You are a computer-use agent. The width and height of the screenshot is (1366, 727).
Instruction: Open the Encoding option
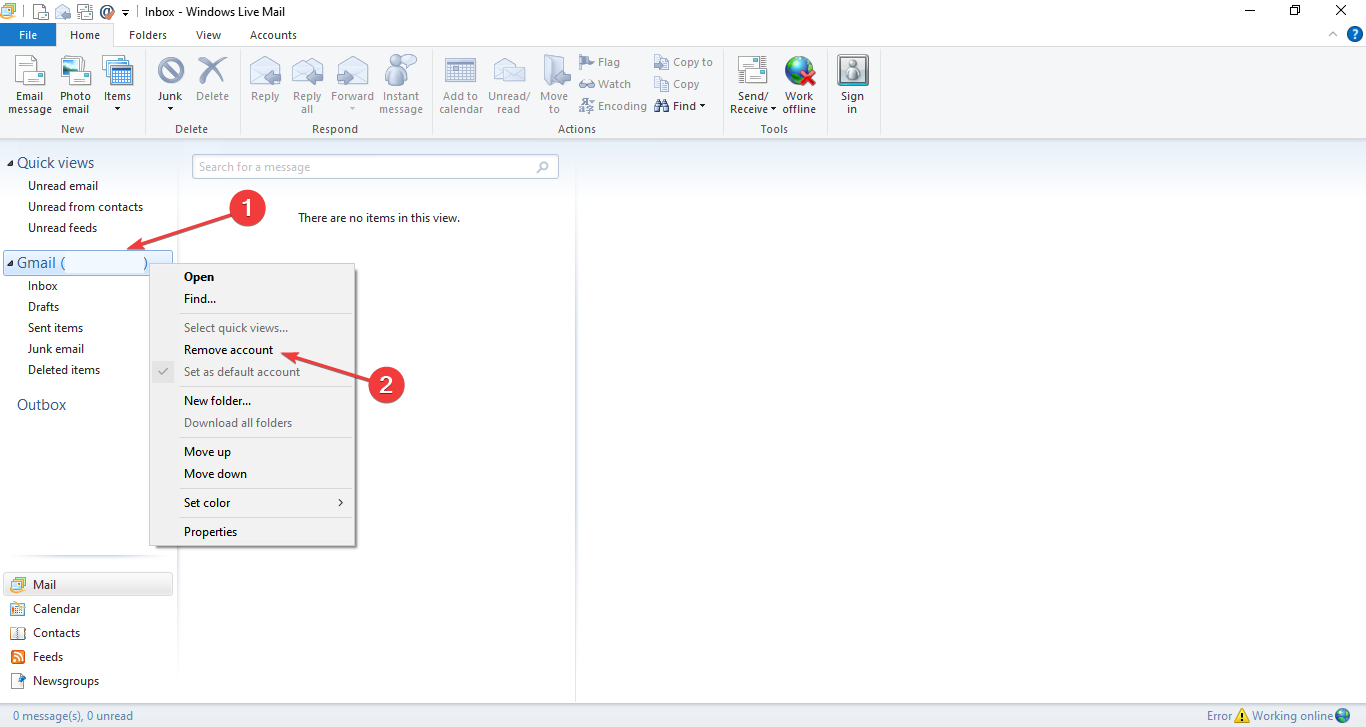point(613,106)
